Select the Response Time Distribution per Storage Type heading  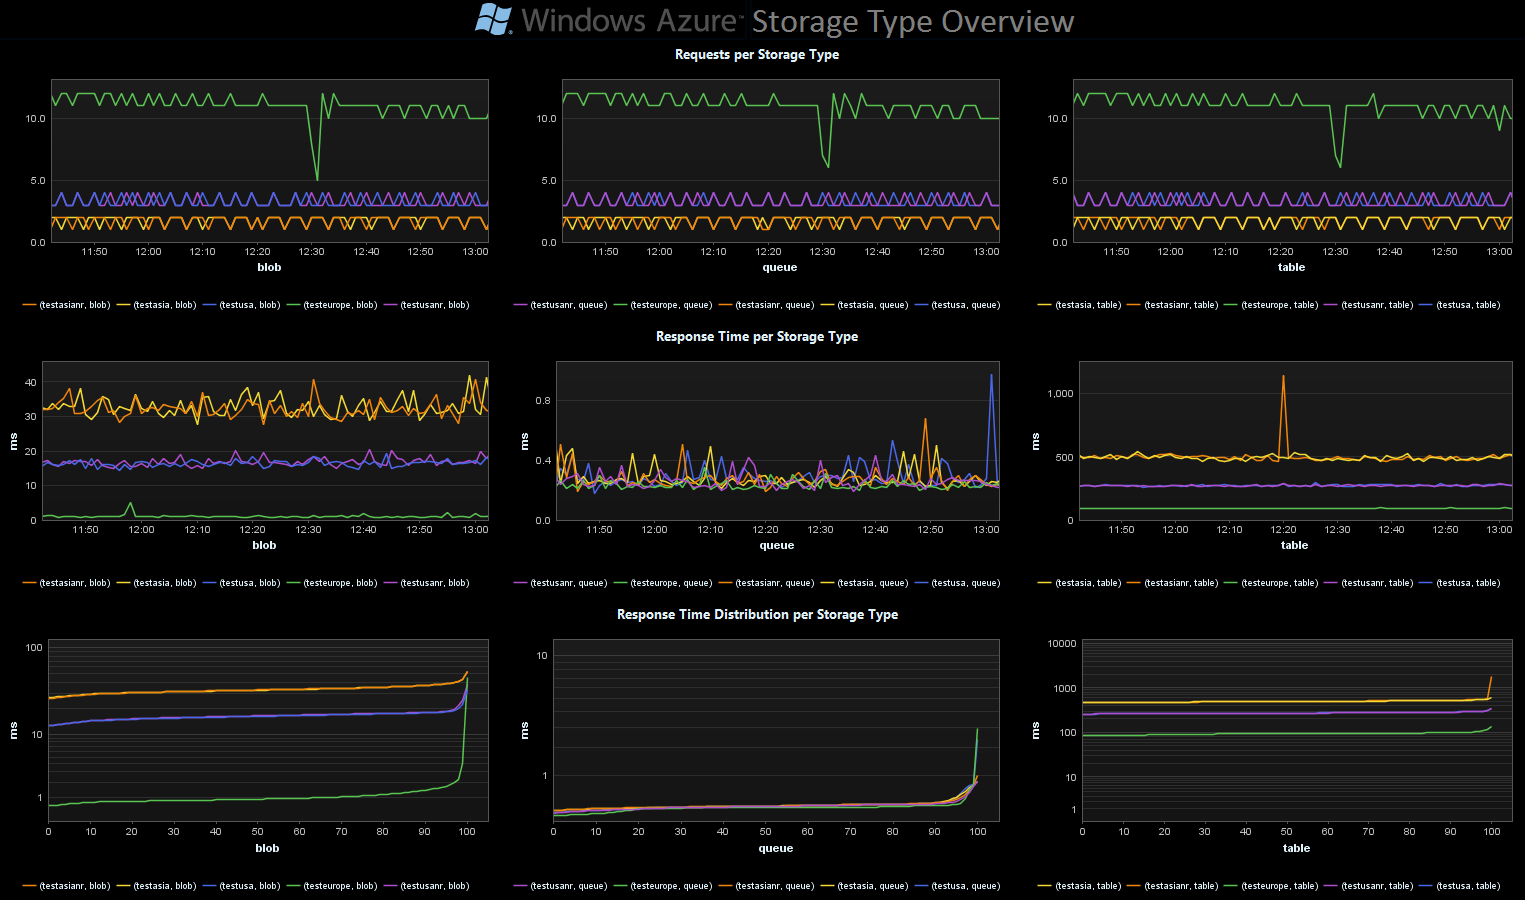tap(757, 614)
